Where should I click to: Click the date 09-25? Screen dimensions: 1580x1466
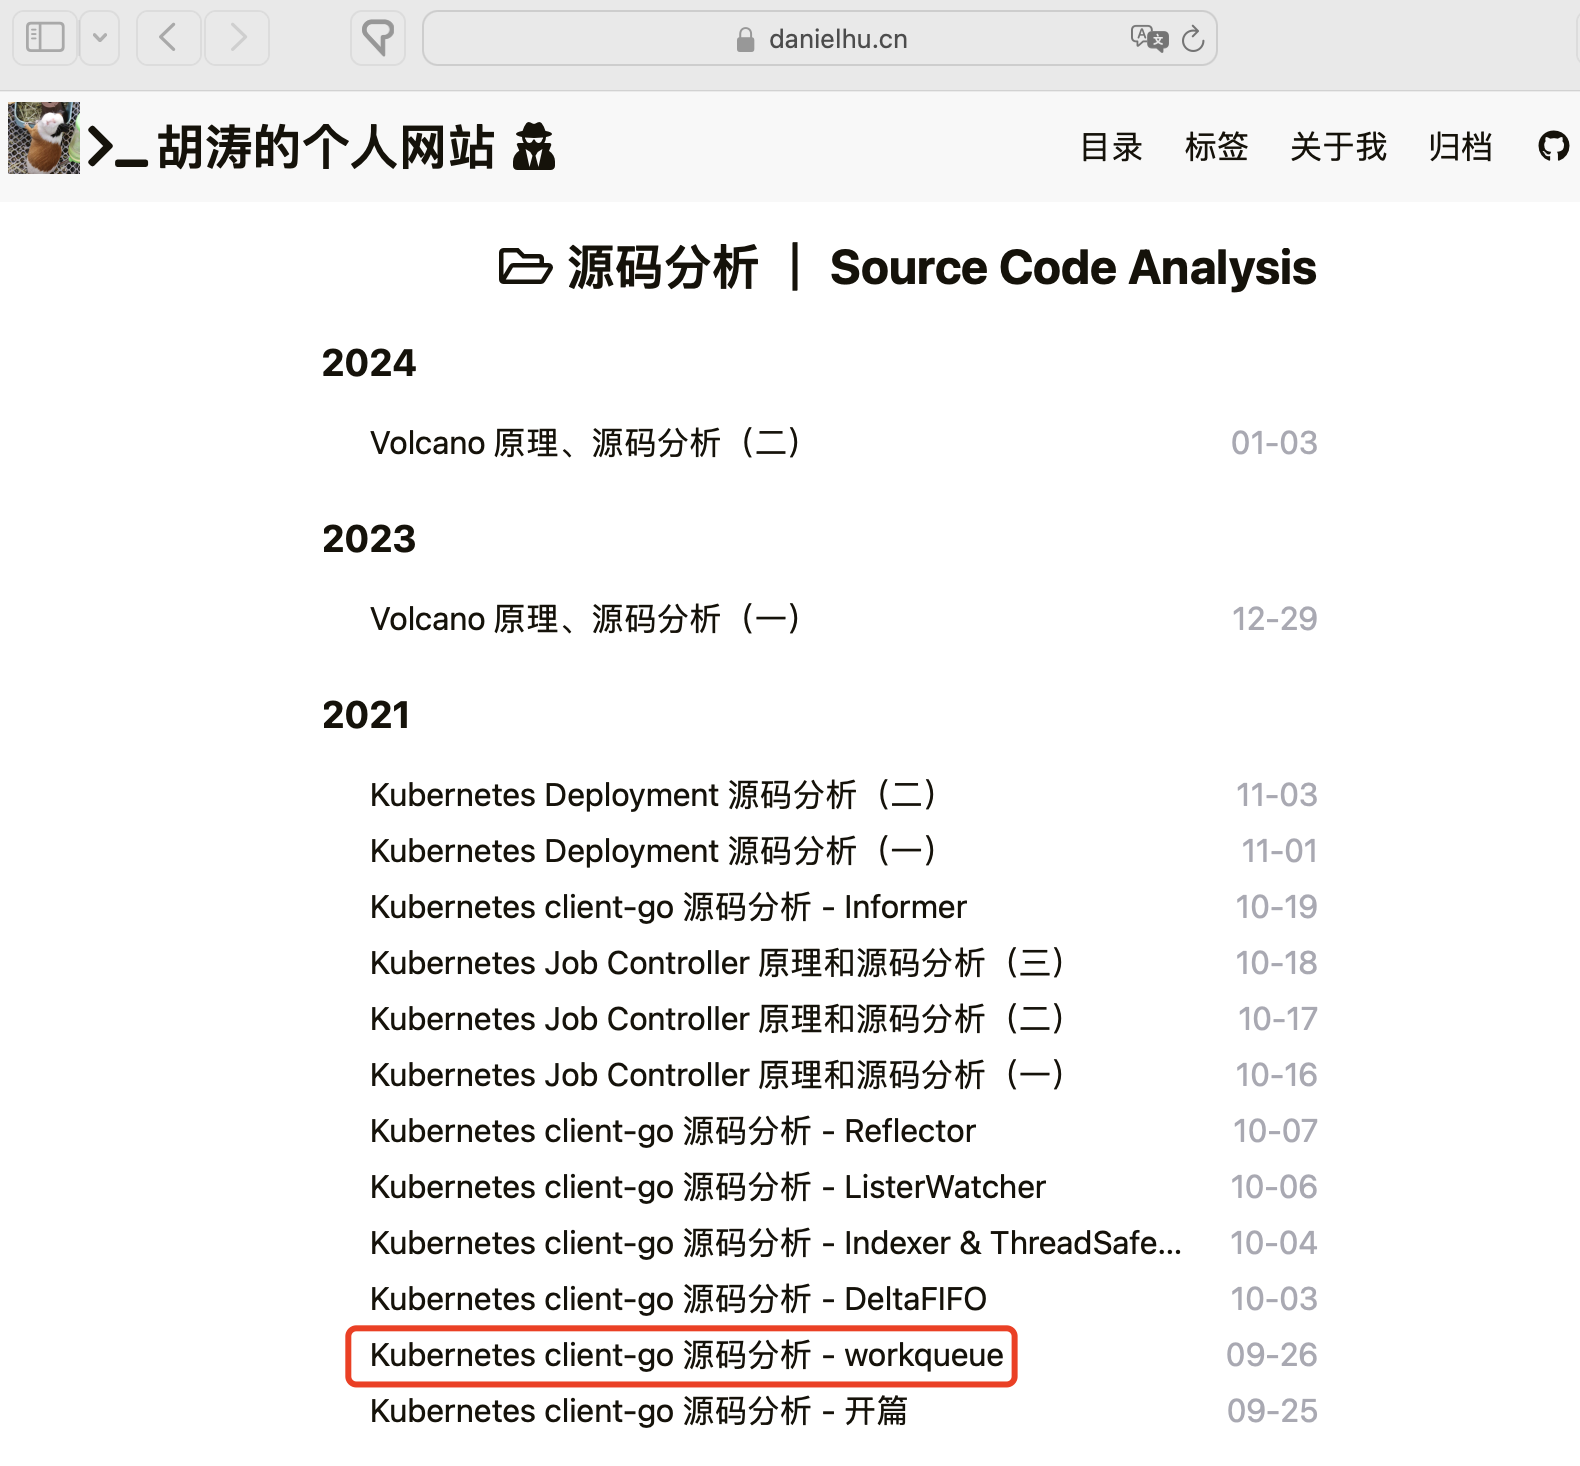[x=1272, y=1410]
